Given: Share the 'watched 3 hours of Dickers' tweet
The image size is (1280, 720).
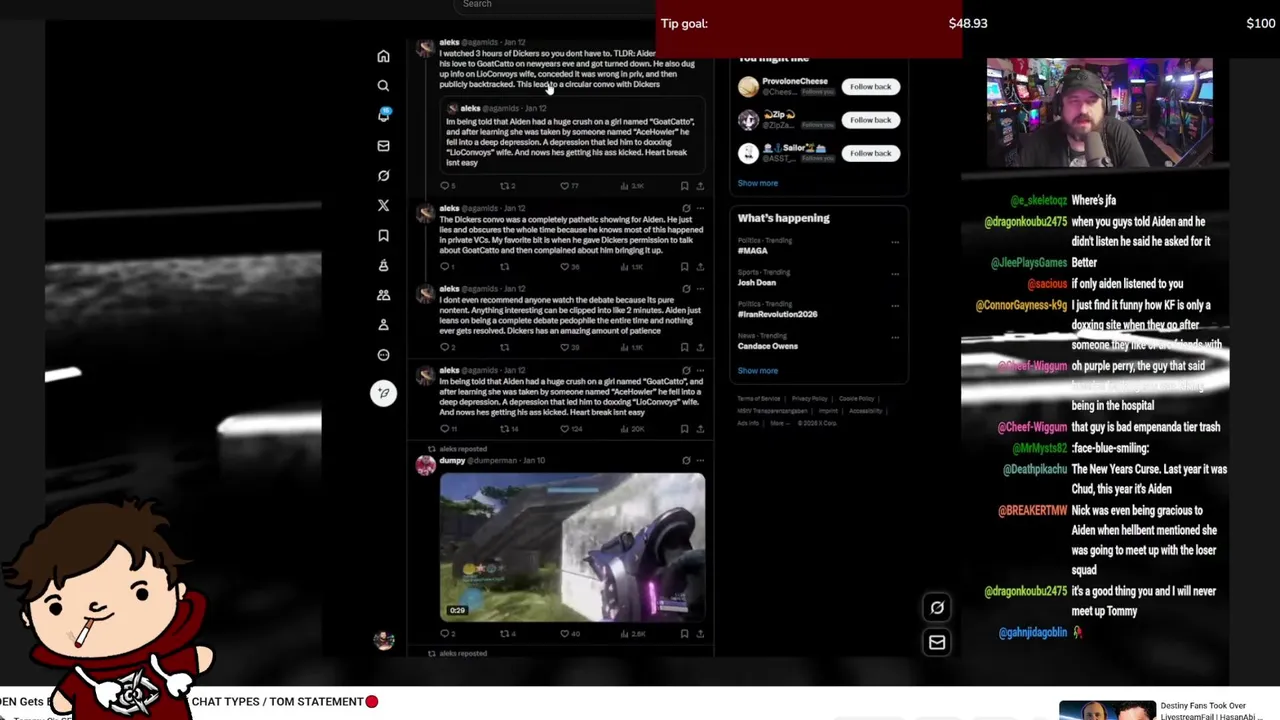Looking at the screenshot, I should pos(700,186).
